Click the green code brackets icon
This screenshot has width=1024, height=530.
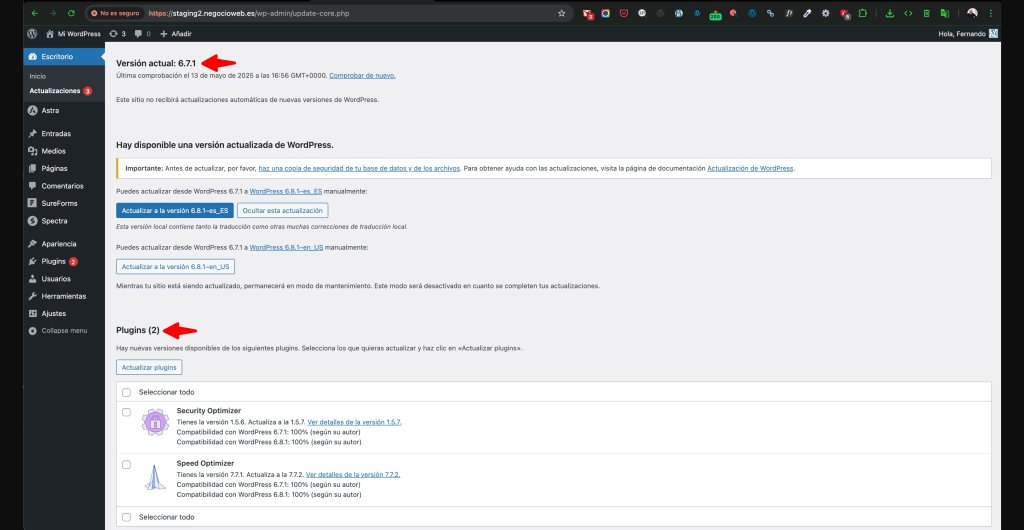coord(908,13)
